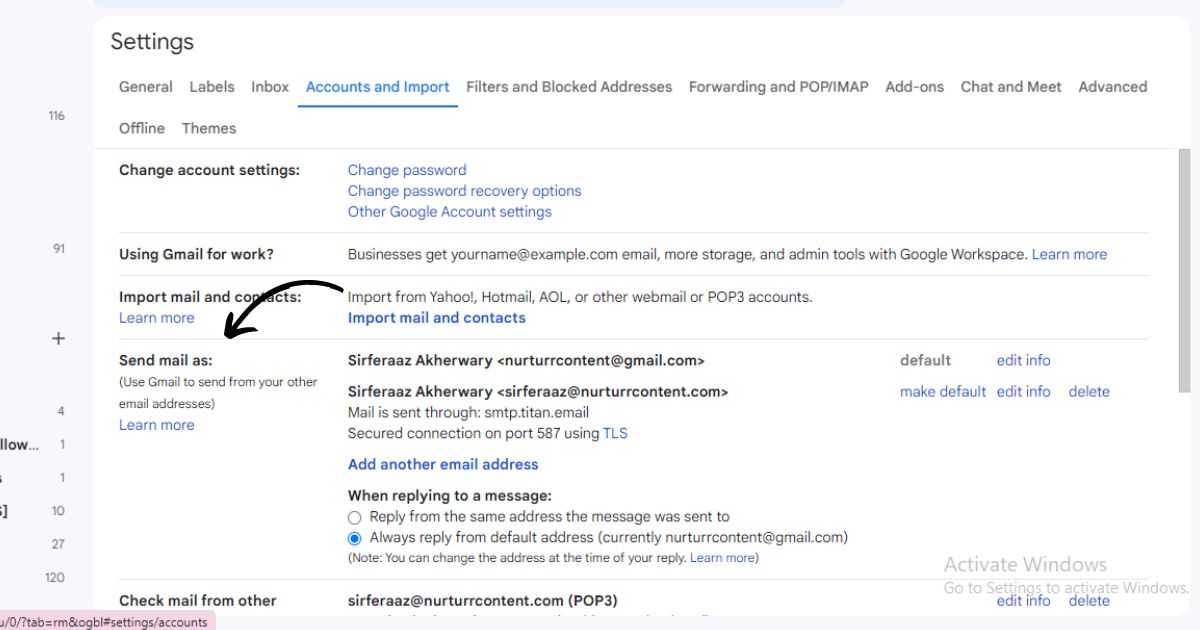The width and height of the screenshot is (1200, 630).
Task: Open the Offline settings tab
Action: [x=142, y=128]
